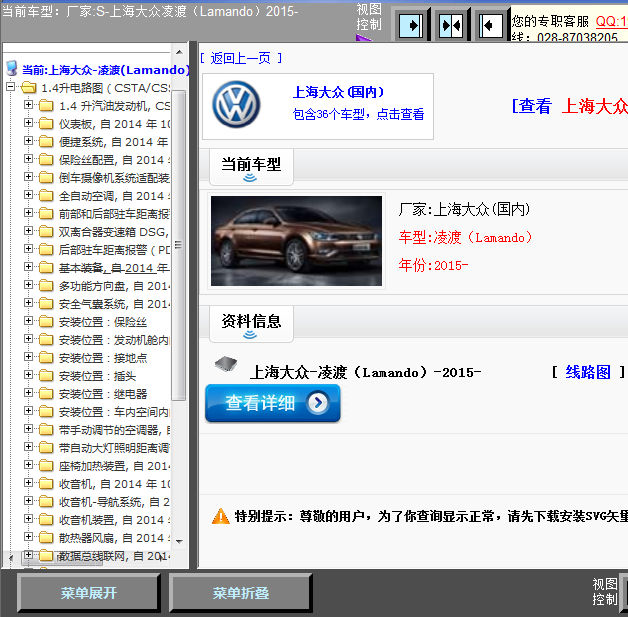Click the folder icon for 散热器风扇
The image size is (628, 617).
pyautogui.click(x=46, y=538)
